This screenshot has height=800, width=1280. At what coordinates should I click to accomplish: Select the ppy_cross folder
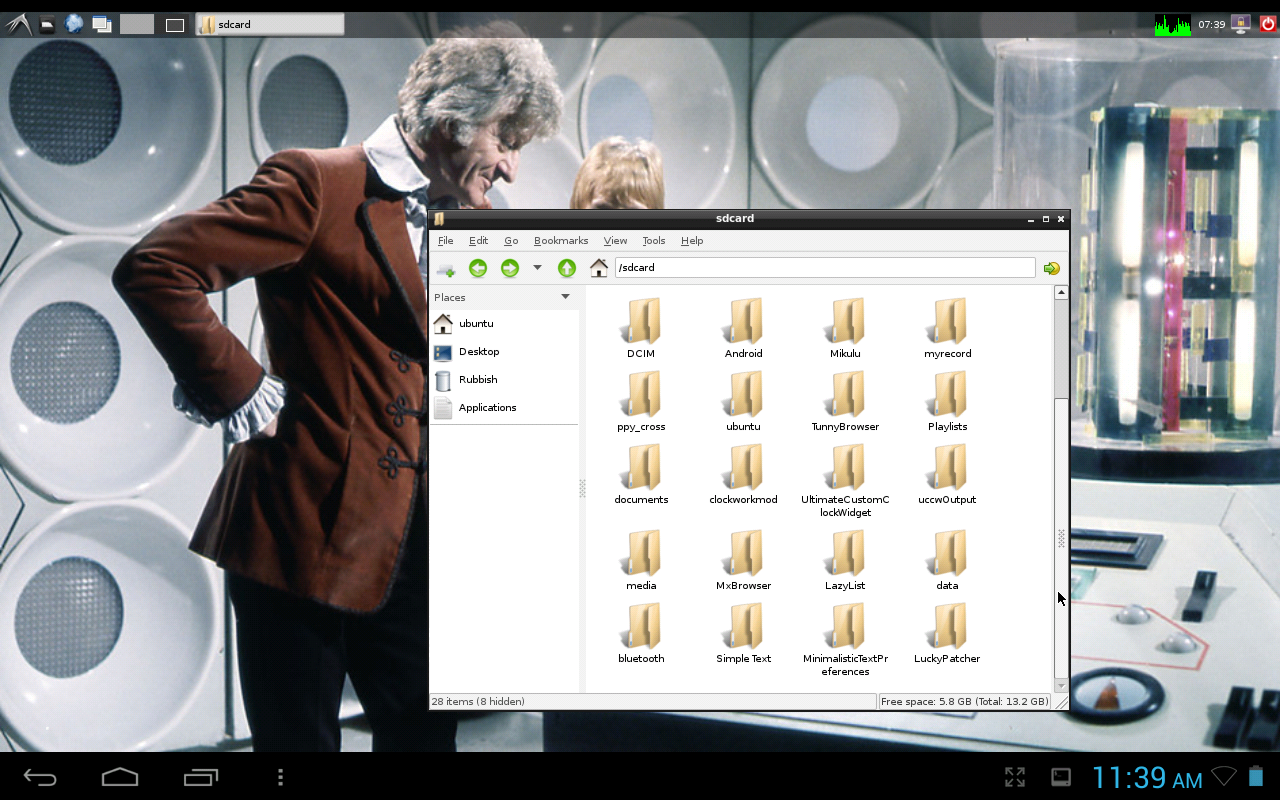click(x=641, y=402)
